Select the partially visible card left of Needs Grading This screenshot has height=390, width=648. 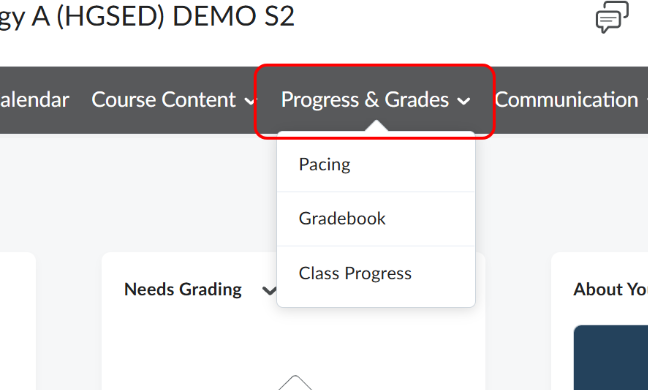pyautogui.click(x=18, y=321)
